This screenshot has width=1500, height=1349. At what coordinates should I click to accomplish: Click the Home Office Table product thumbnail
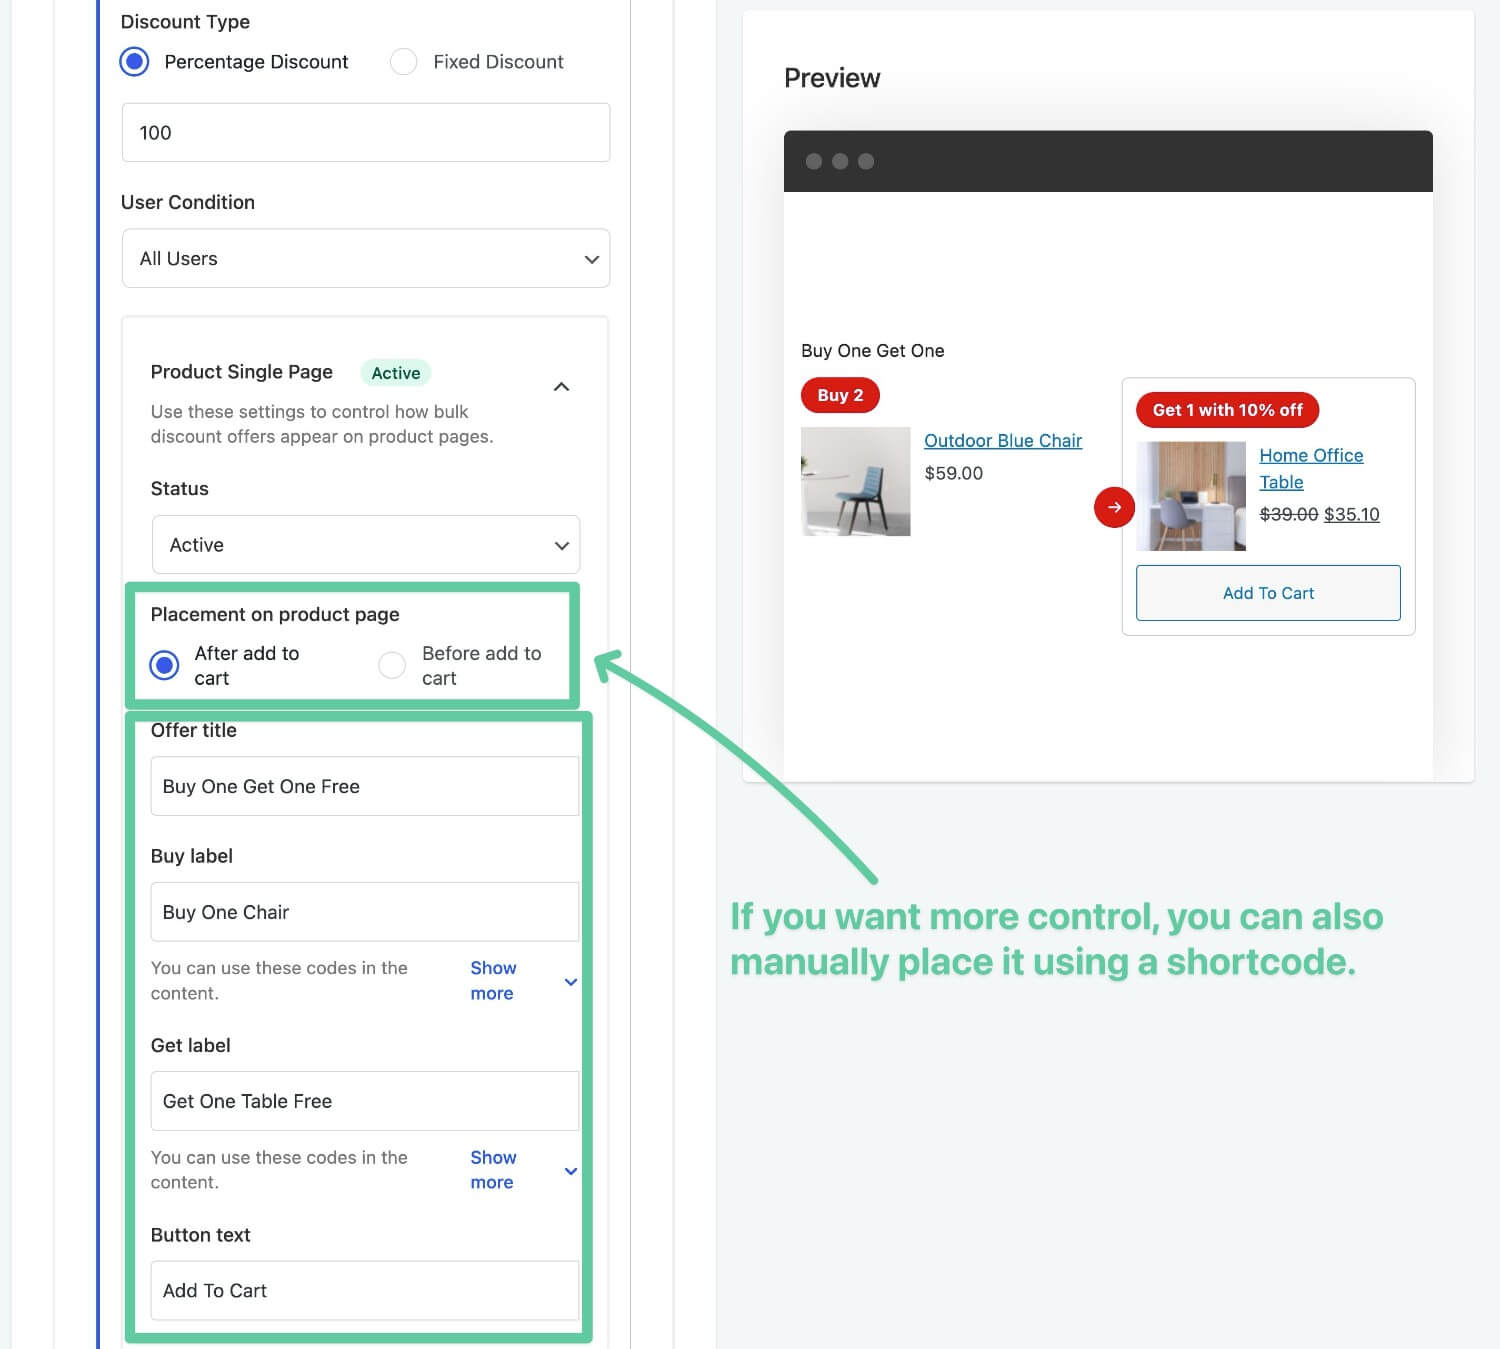click(1191, 496)
